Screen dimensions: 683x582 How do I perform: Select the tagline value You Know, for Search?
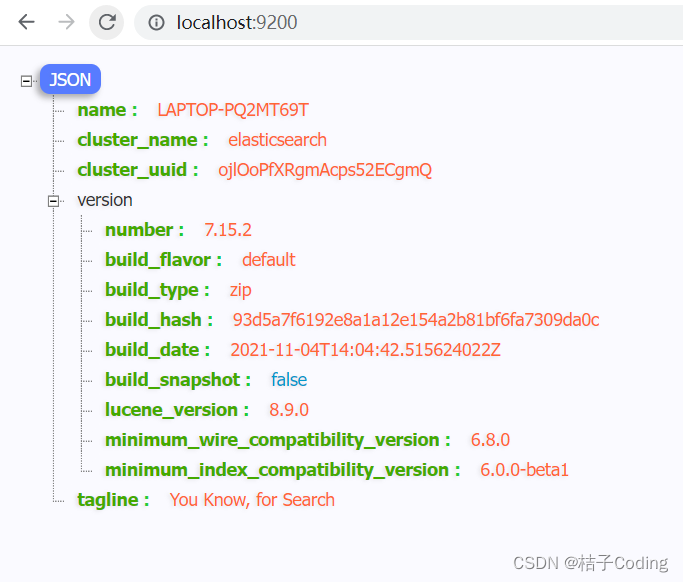coord(252,500)
